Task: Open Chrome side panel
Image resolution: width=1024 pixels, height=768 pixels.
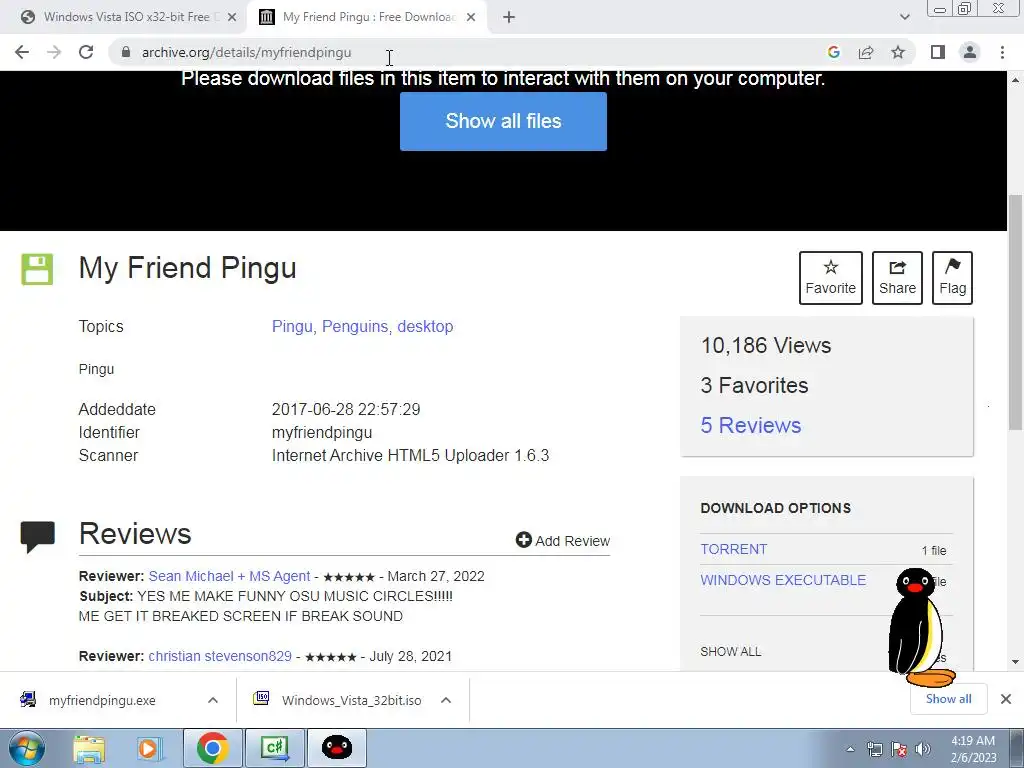Action: [x=938, y=52]
